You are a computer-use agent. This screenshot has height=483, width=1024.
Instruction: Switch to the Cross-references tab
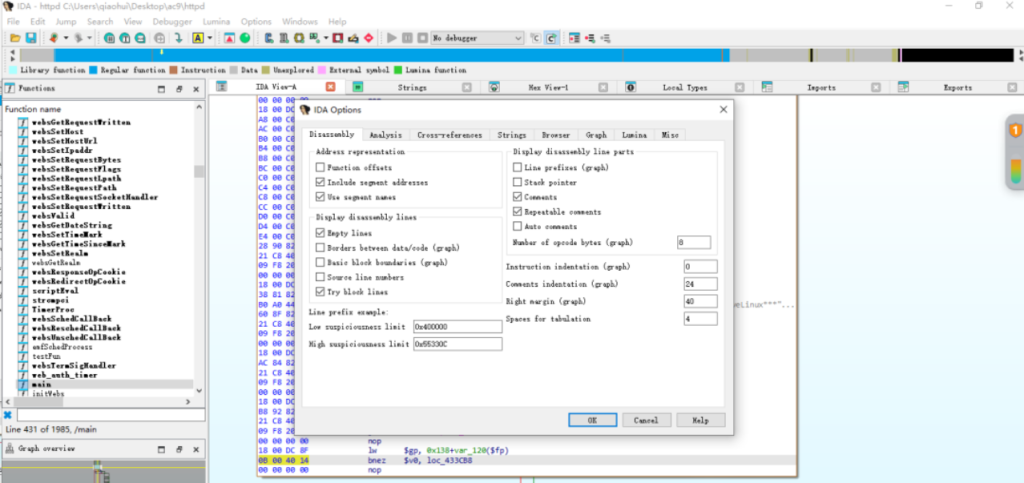point(449,134)
